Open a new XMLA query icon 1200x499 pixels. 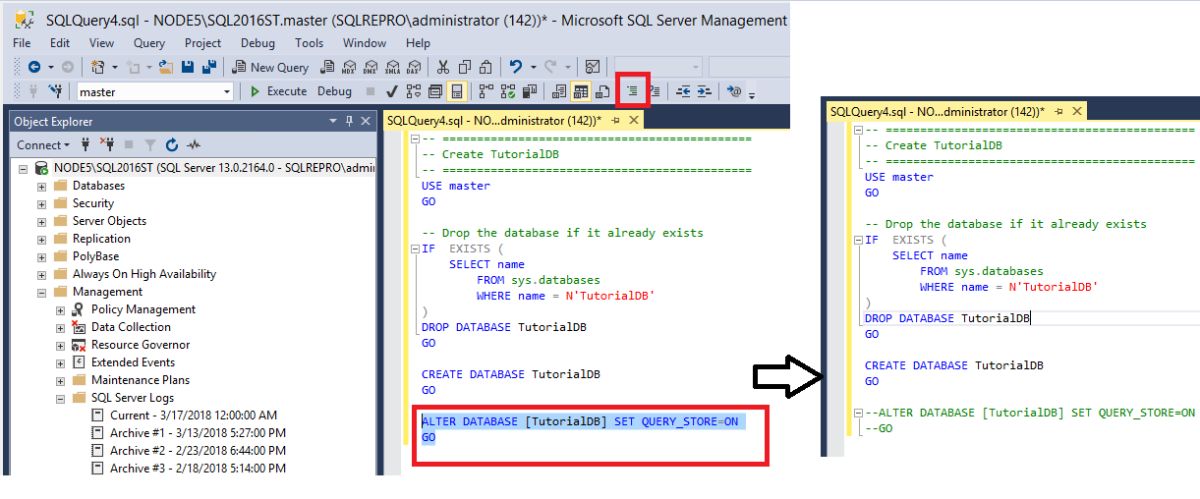392,67
